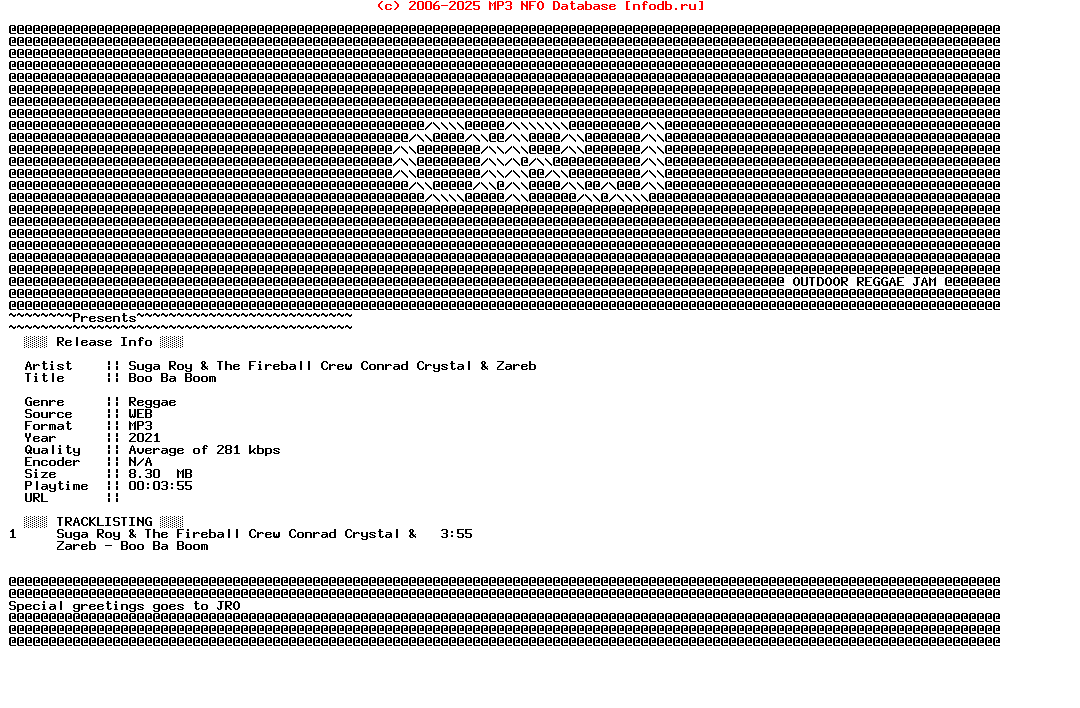
Task: Select the Release Info heading
Action: [104, 342]
